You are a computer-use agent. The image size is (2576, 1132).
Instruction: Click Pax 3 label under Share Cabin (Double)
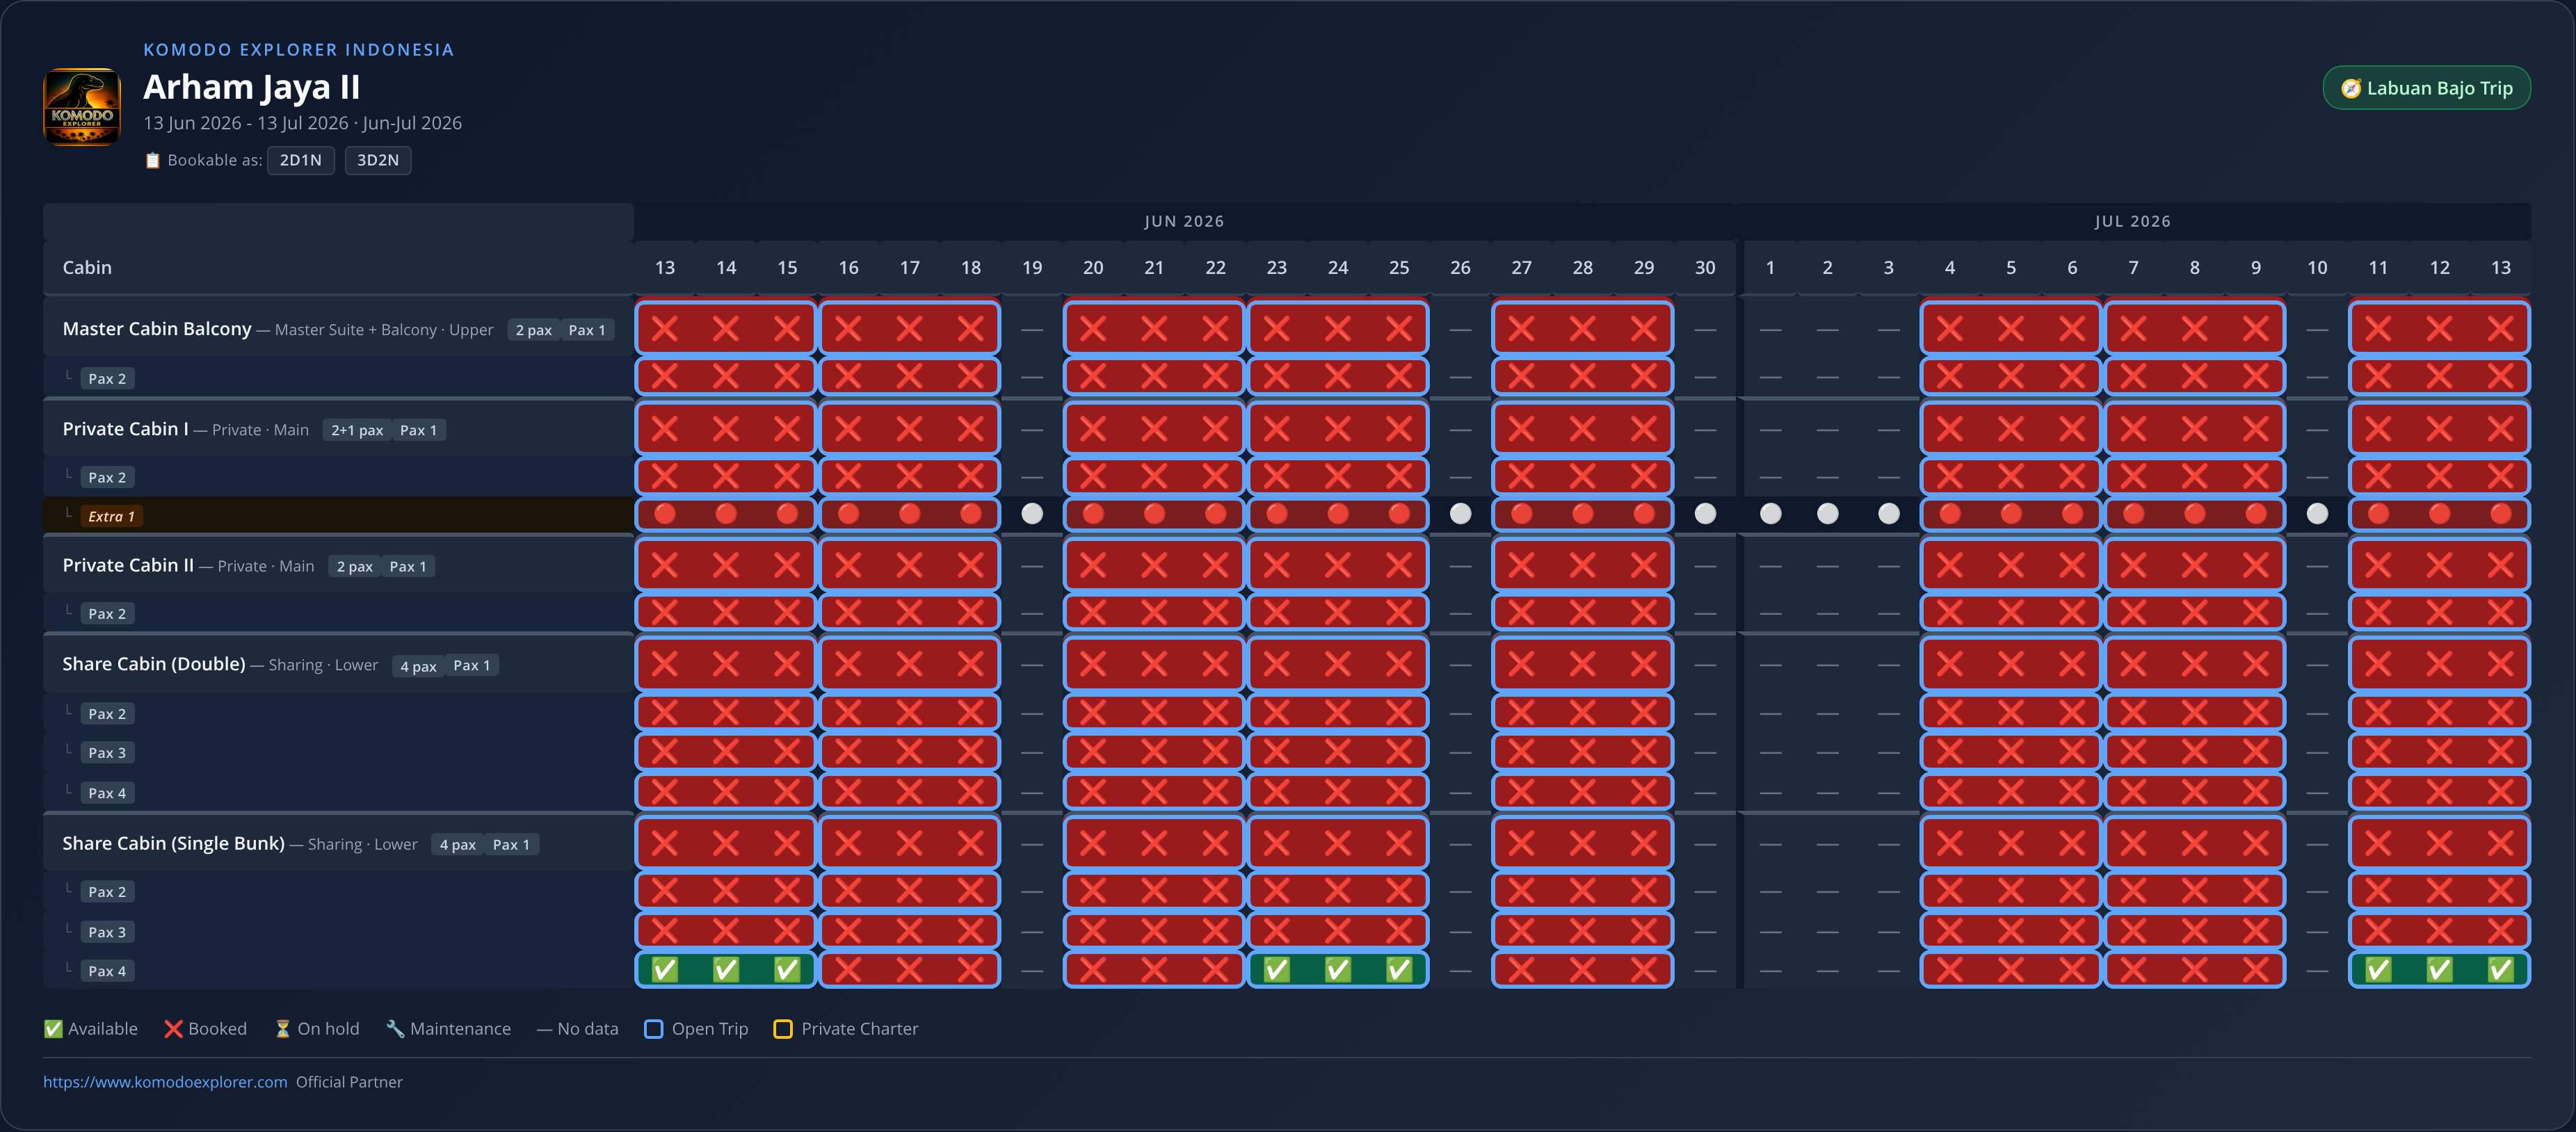coord(107,753)
